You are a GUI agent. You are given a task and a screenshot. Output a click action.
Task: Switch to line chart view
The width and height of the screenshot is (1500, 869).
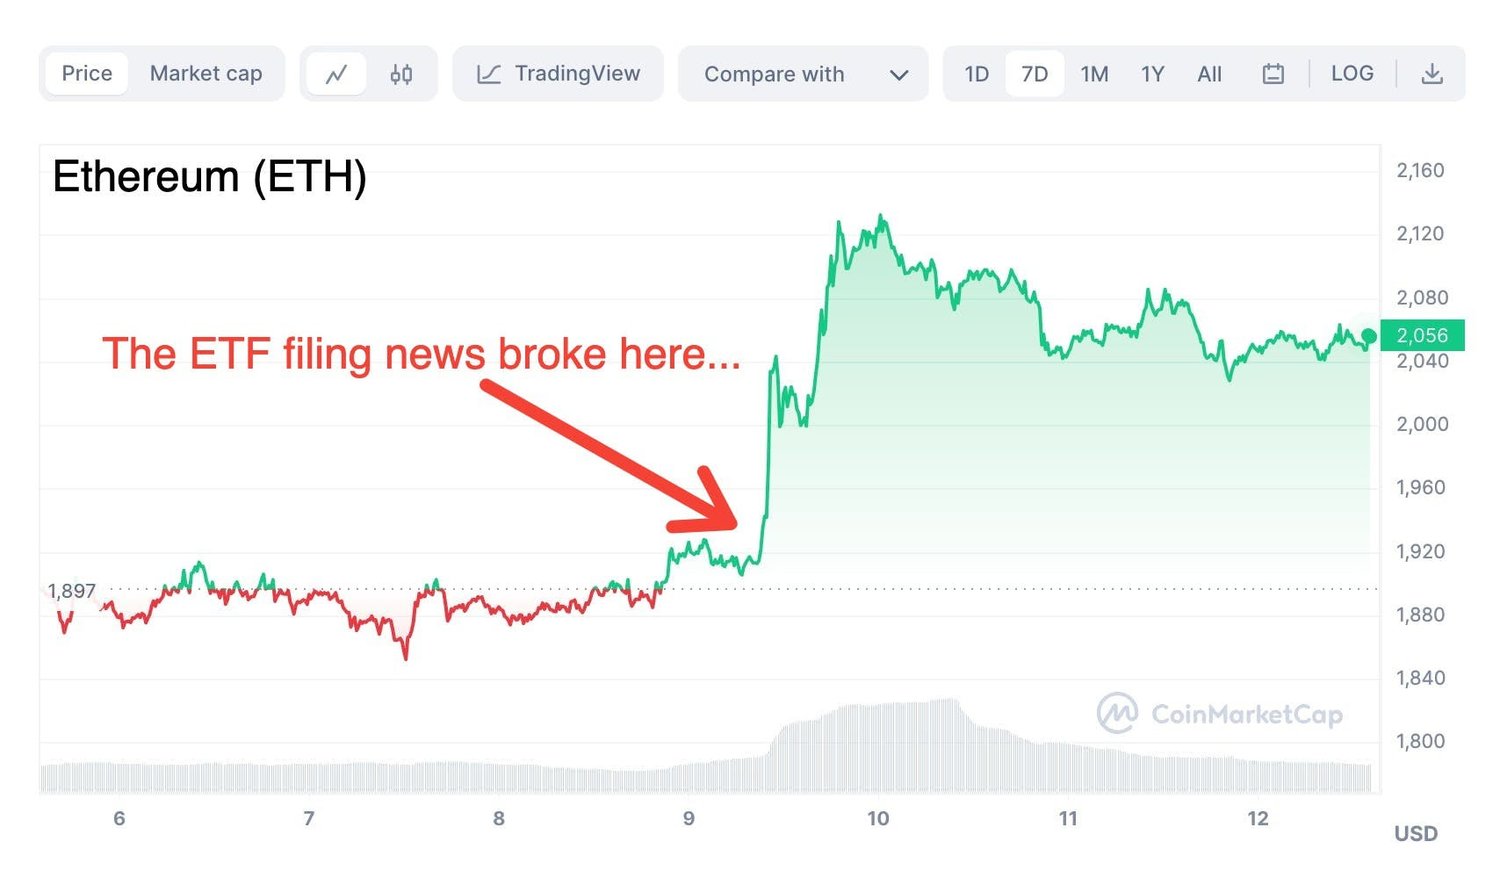pos(336,74)
